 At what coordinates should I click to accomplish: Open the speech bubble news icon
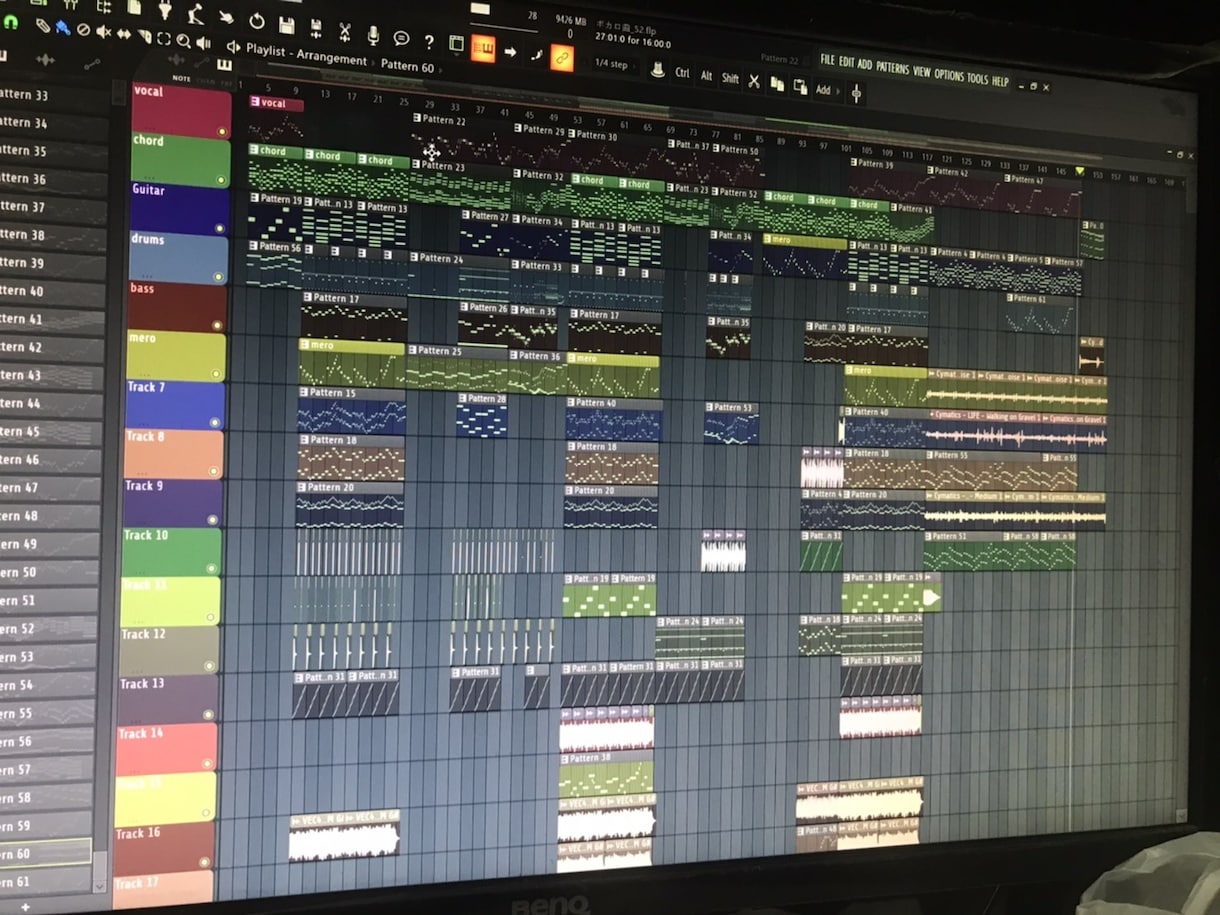[x=401, y=38]
